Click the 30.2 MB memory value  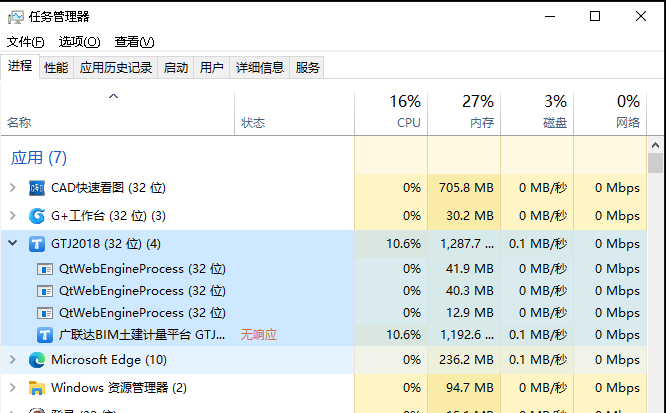pos(470,216)
